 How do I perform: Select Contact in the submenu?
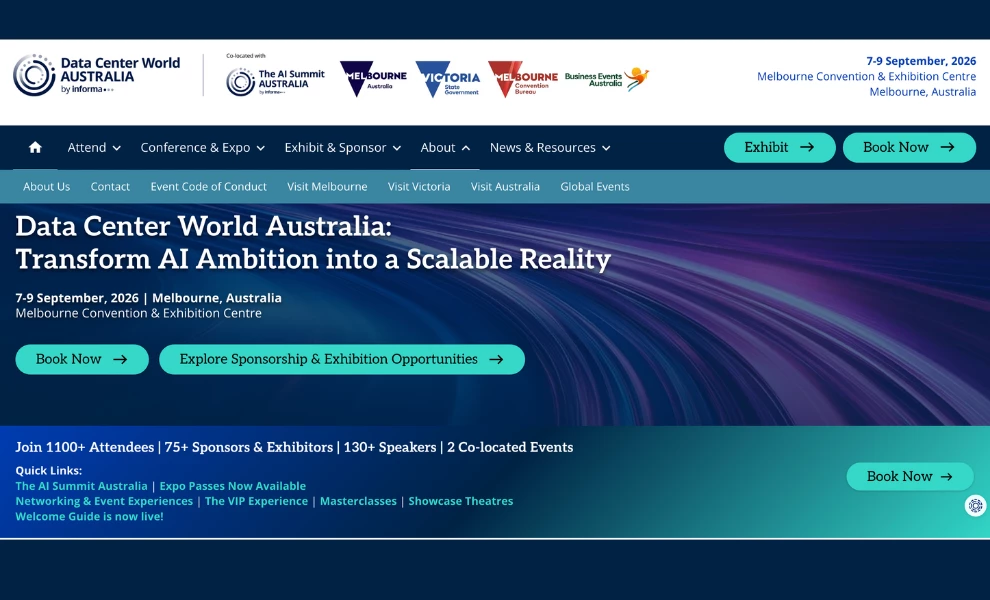[x=110, y=186]
